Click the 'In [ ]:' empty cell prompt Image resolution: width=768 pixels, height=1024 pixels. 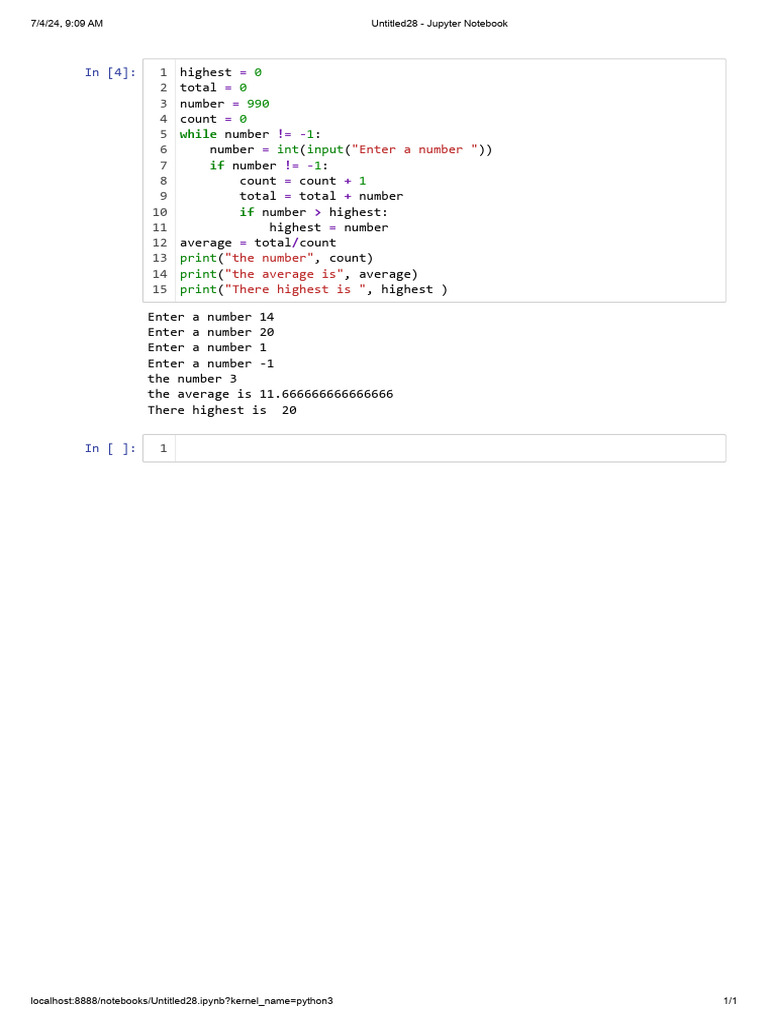pyautogui.click(x=110, y=448)
